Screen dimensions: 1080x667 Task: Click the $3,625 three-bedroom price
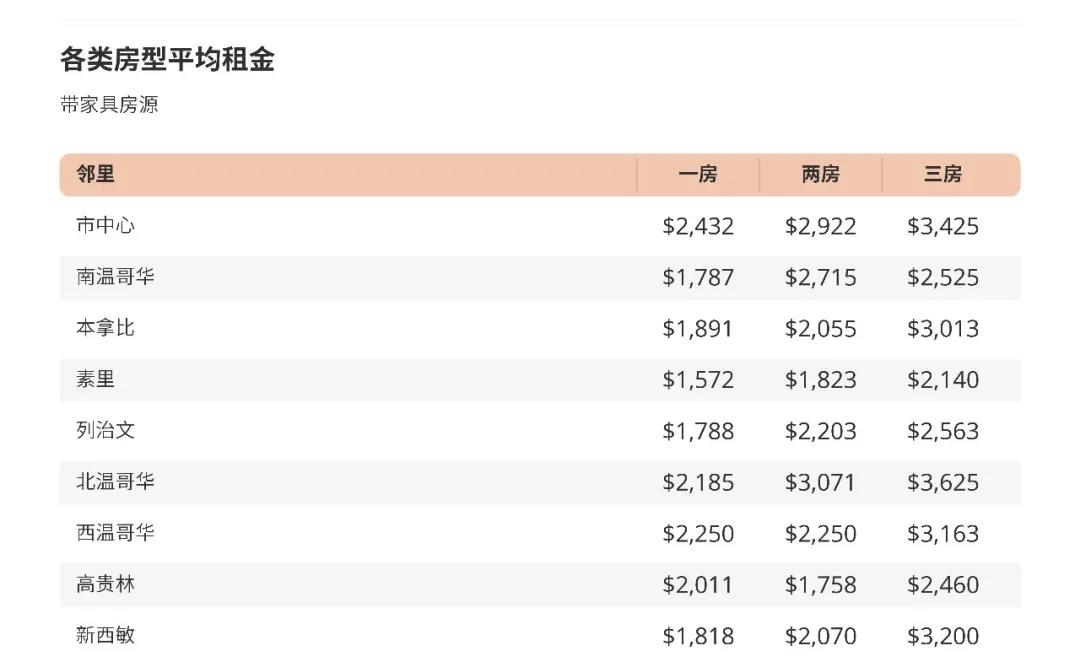pos(943,482)
